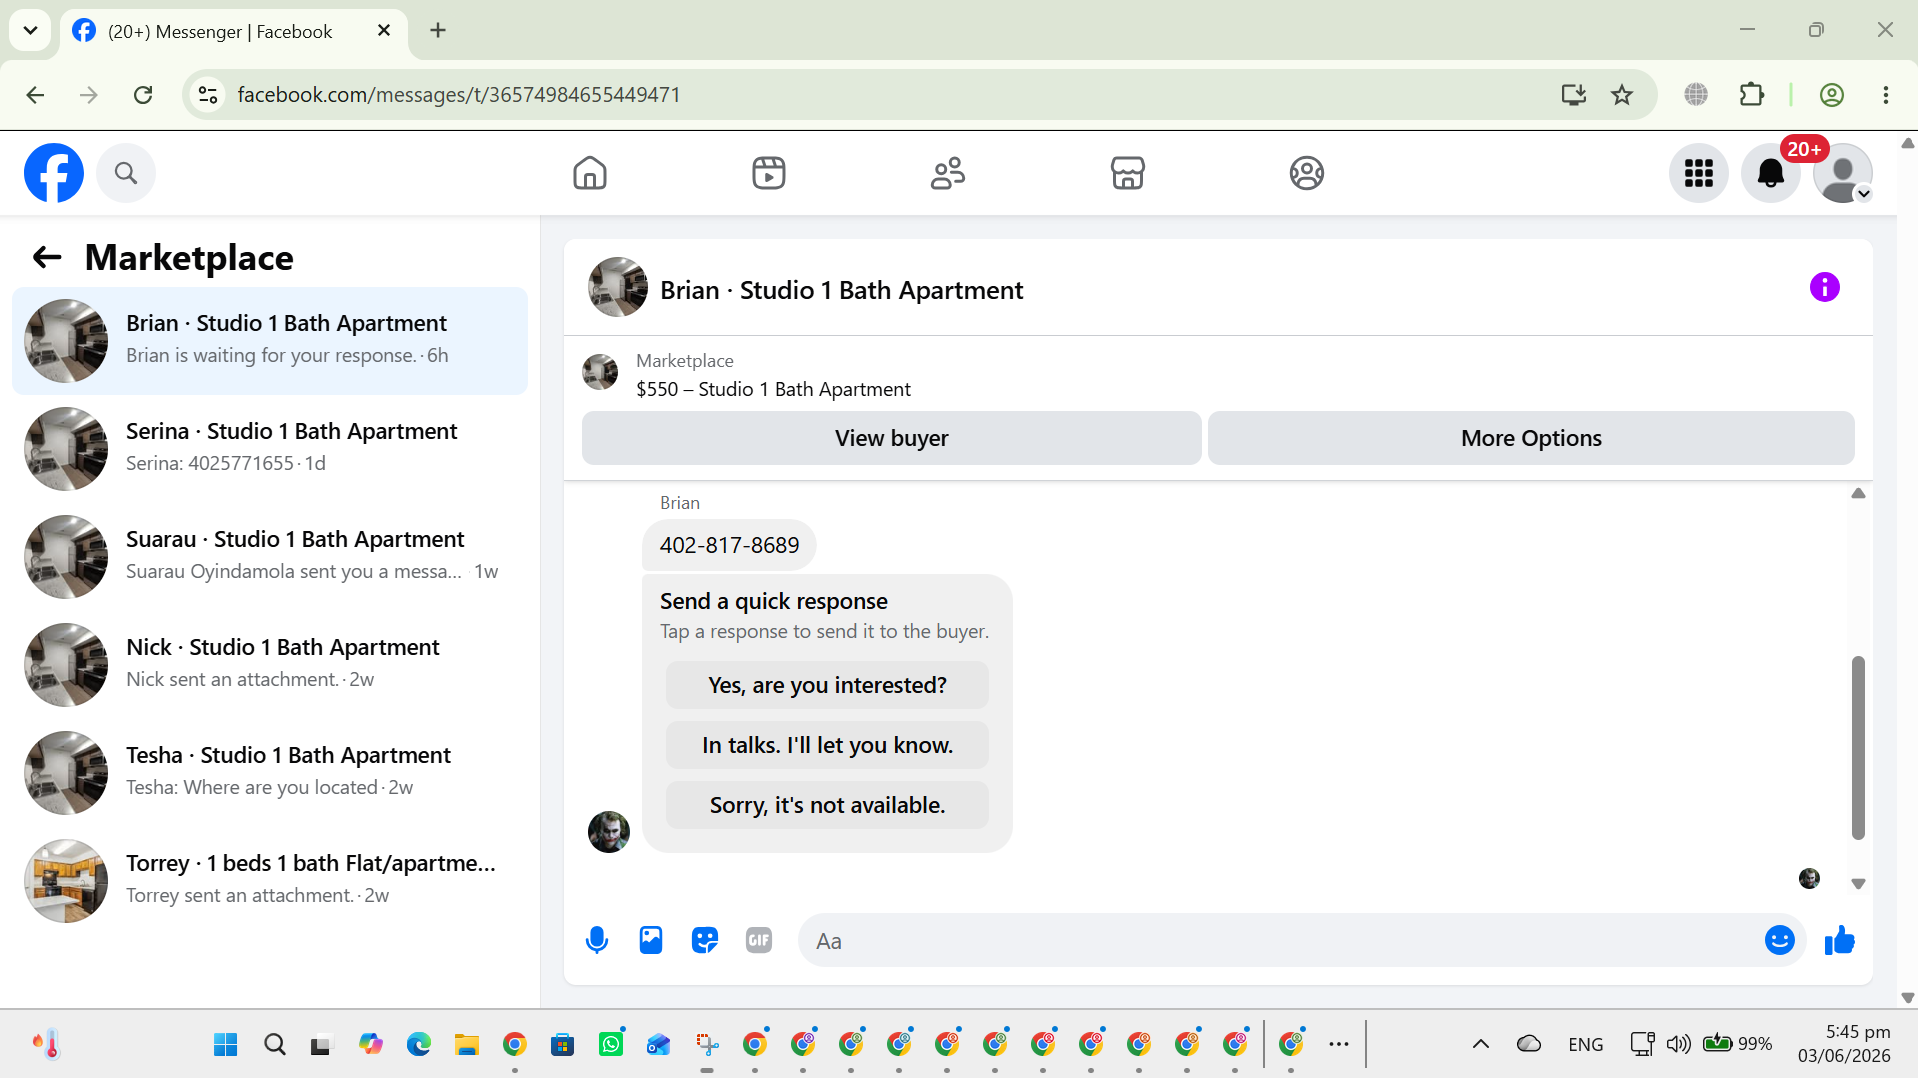Send quick reply 'Yes, are you interested?'
This screenshot has height=1078, width=1918.
827,685
